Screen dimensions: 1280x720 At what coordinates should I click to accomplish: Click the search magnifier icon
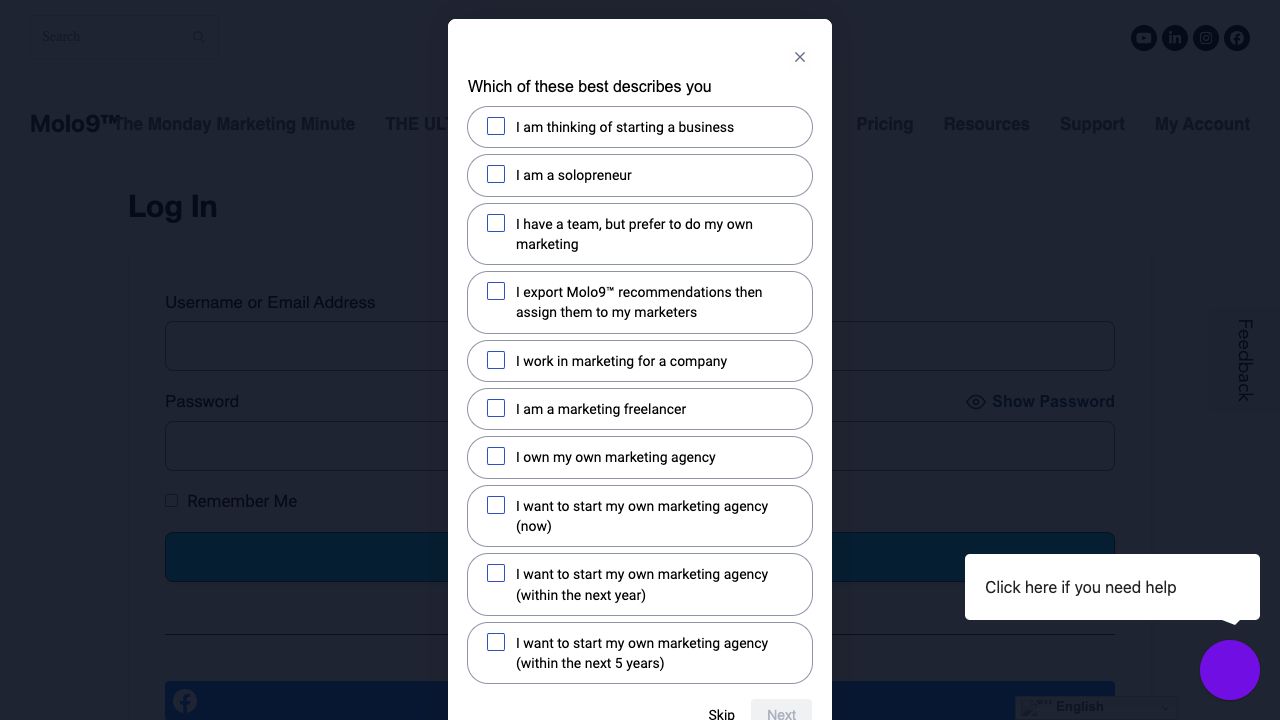point(199,37)
